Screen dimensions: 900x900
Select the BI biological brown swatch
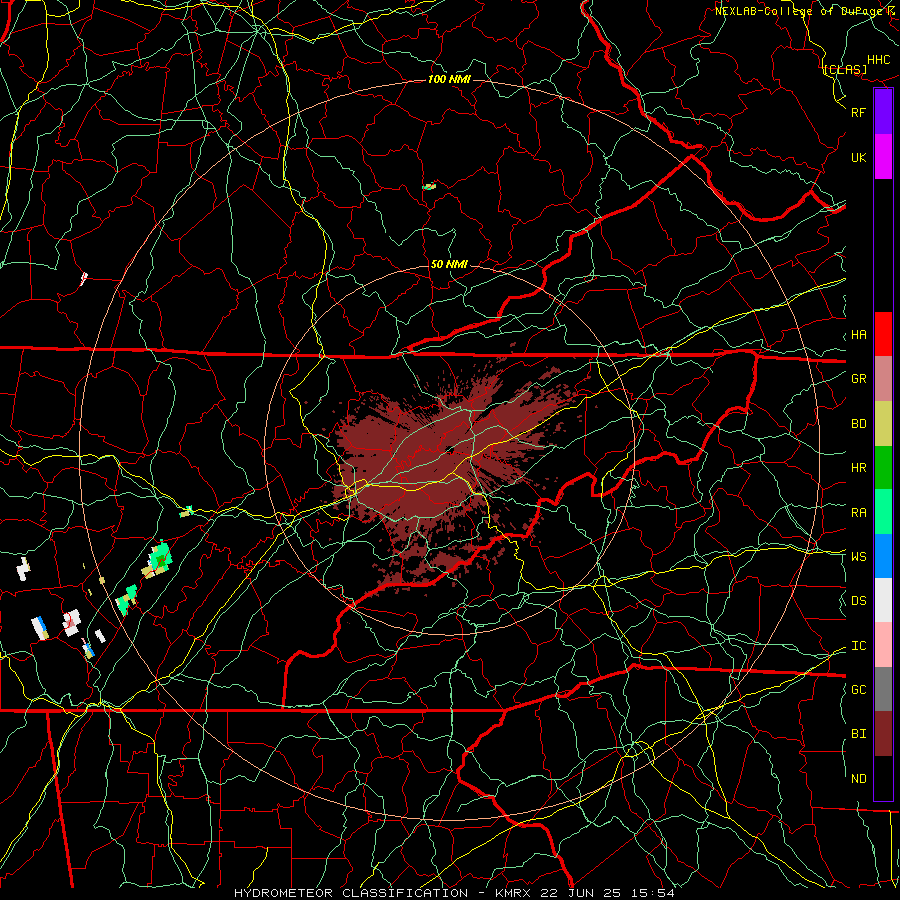tap(883, 734)
